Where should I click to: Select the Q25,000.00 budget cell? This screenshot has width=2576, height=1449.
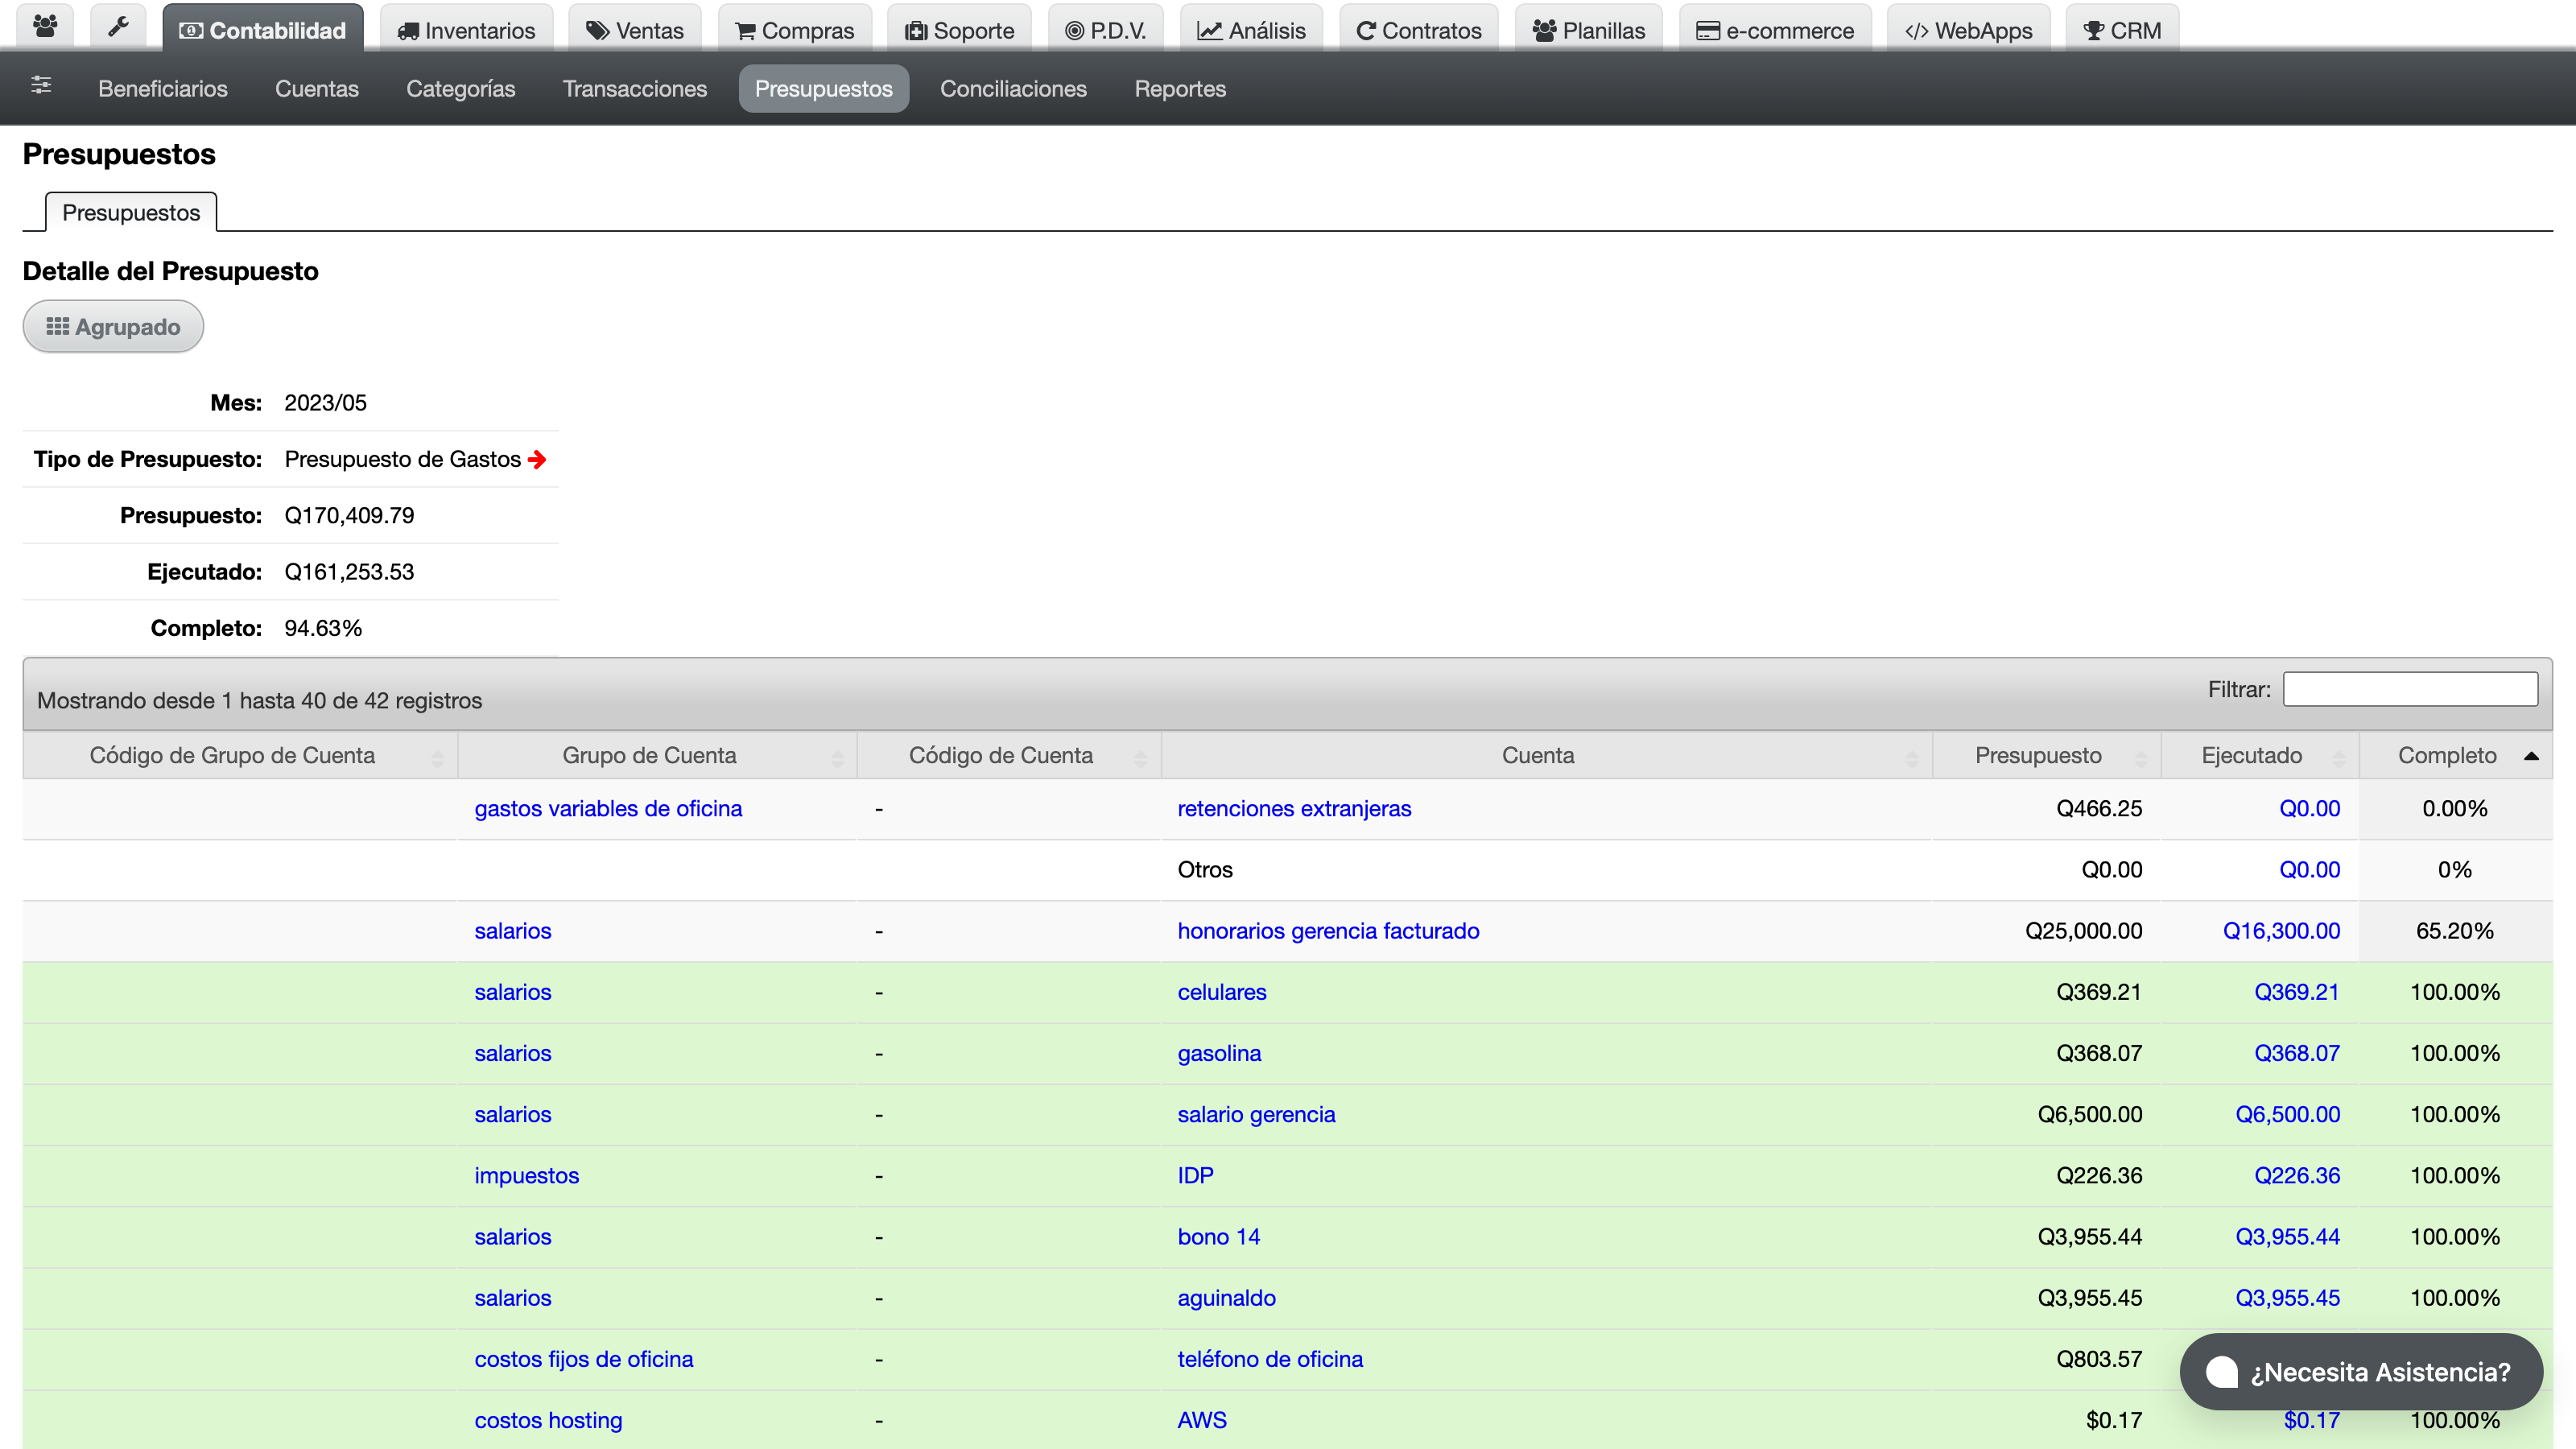tap(2046, 931)
